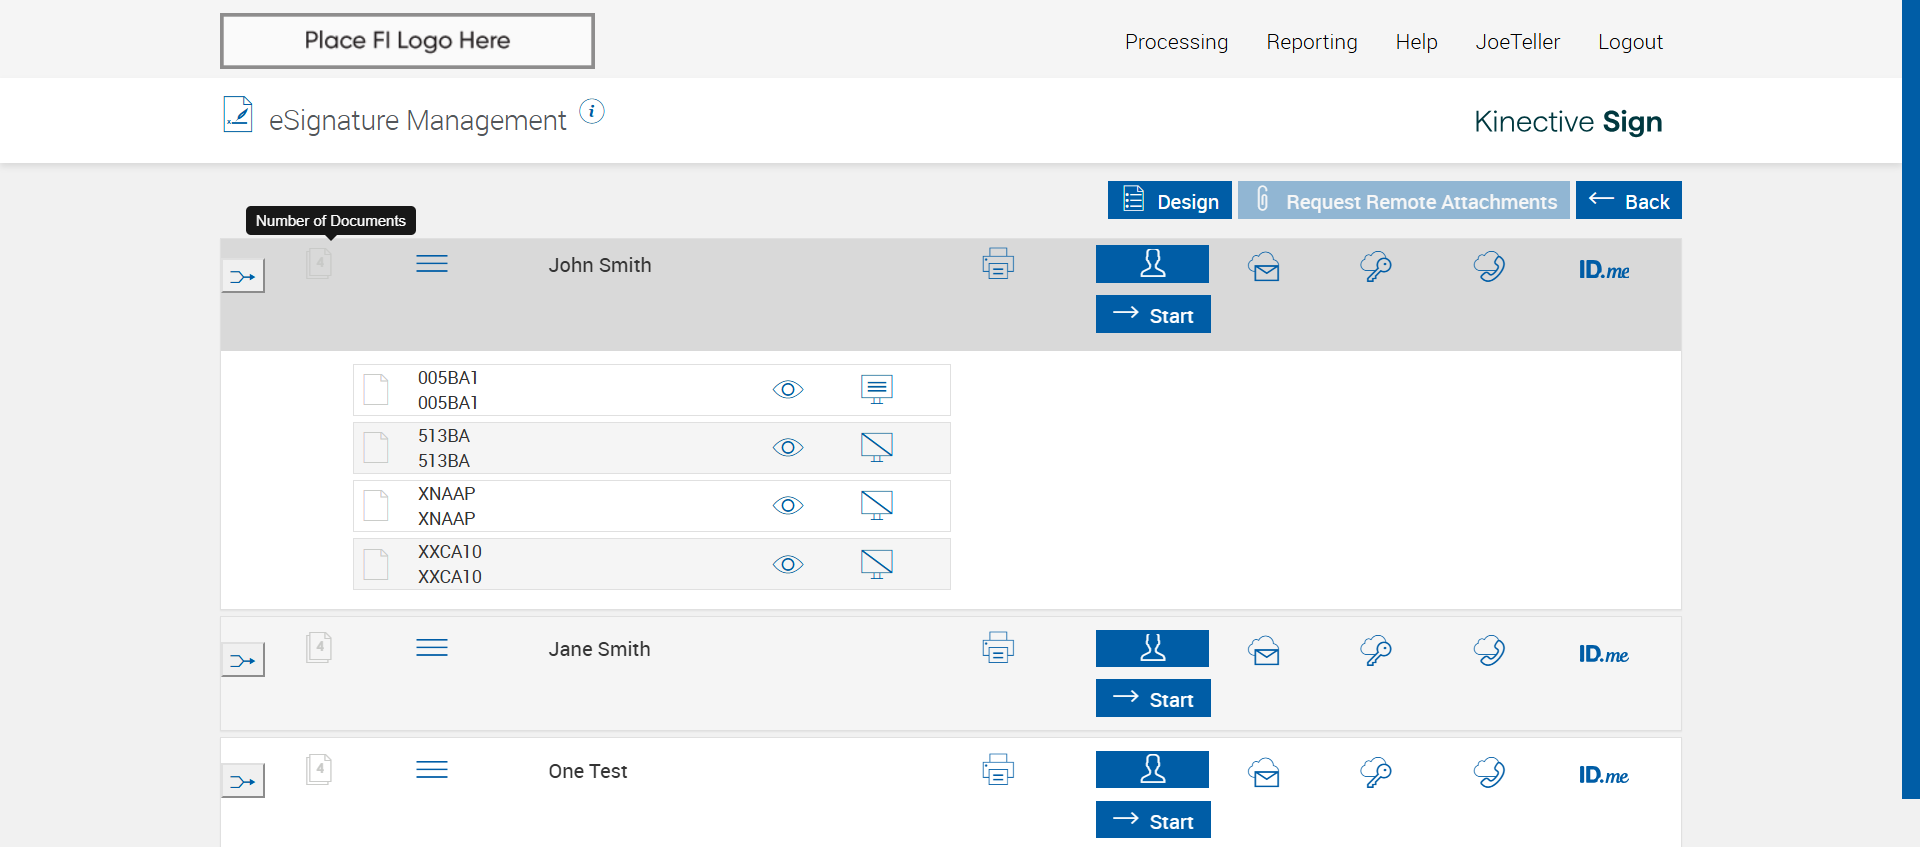Click the in-person signer icon for Jane Smith
The height and width of the screenshot is (847, 1920).
point(1152,648)
